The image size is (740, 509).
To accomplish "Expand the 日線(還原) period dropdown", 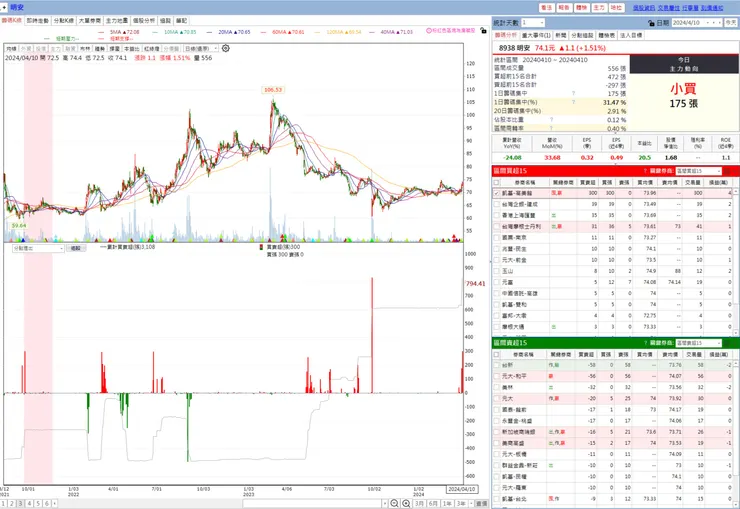I will coord(201,49).
